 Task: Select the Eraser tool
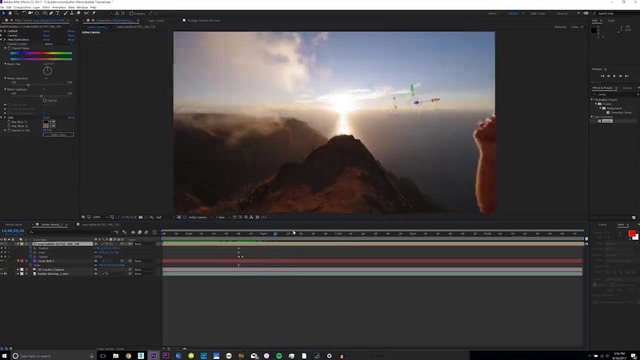78,13
